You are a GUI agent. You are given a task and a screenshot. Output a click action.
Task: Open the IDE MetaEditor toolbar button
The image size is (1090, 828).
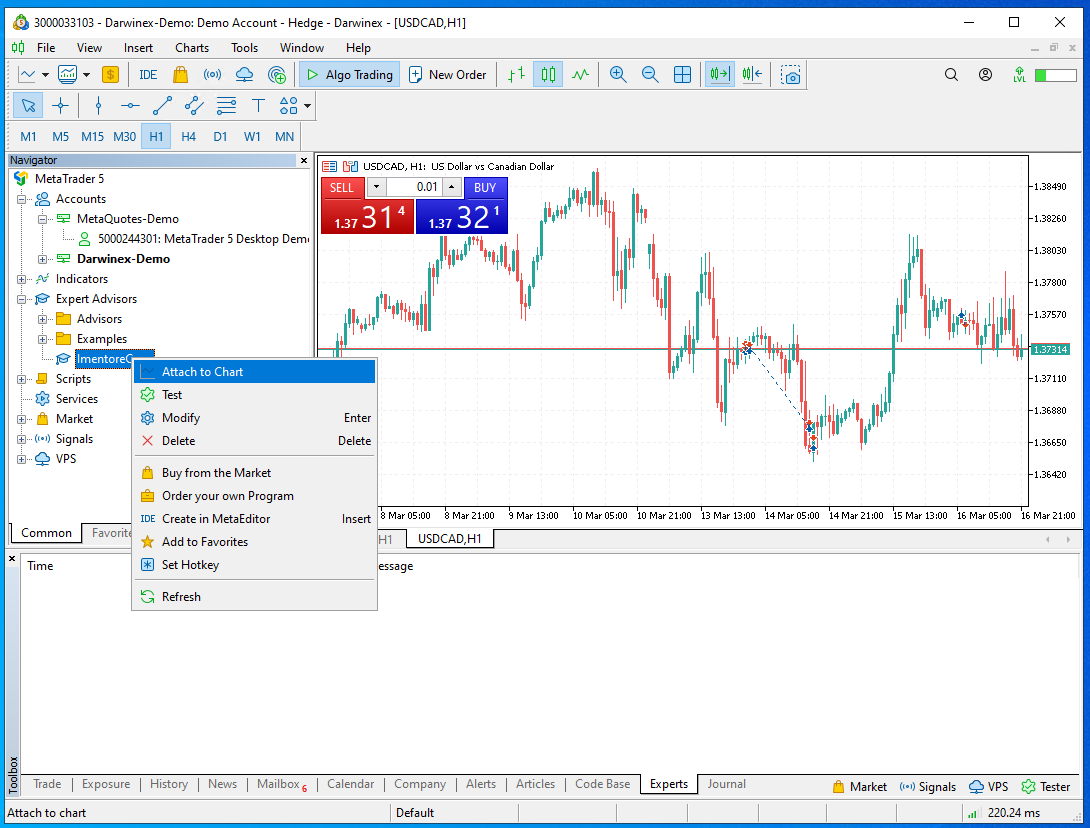tap(148, 74)
